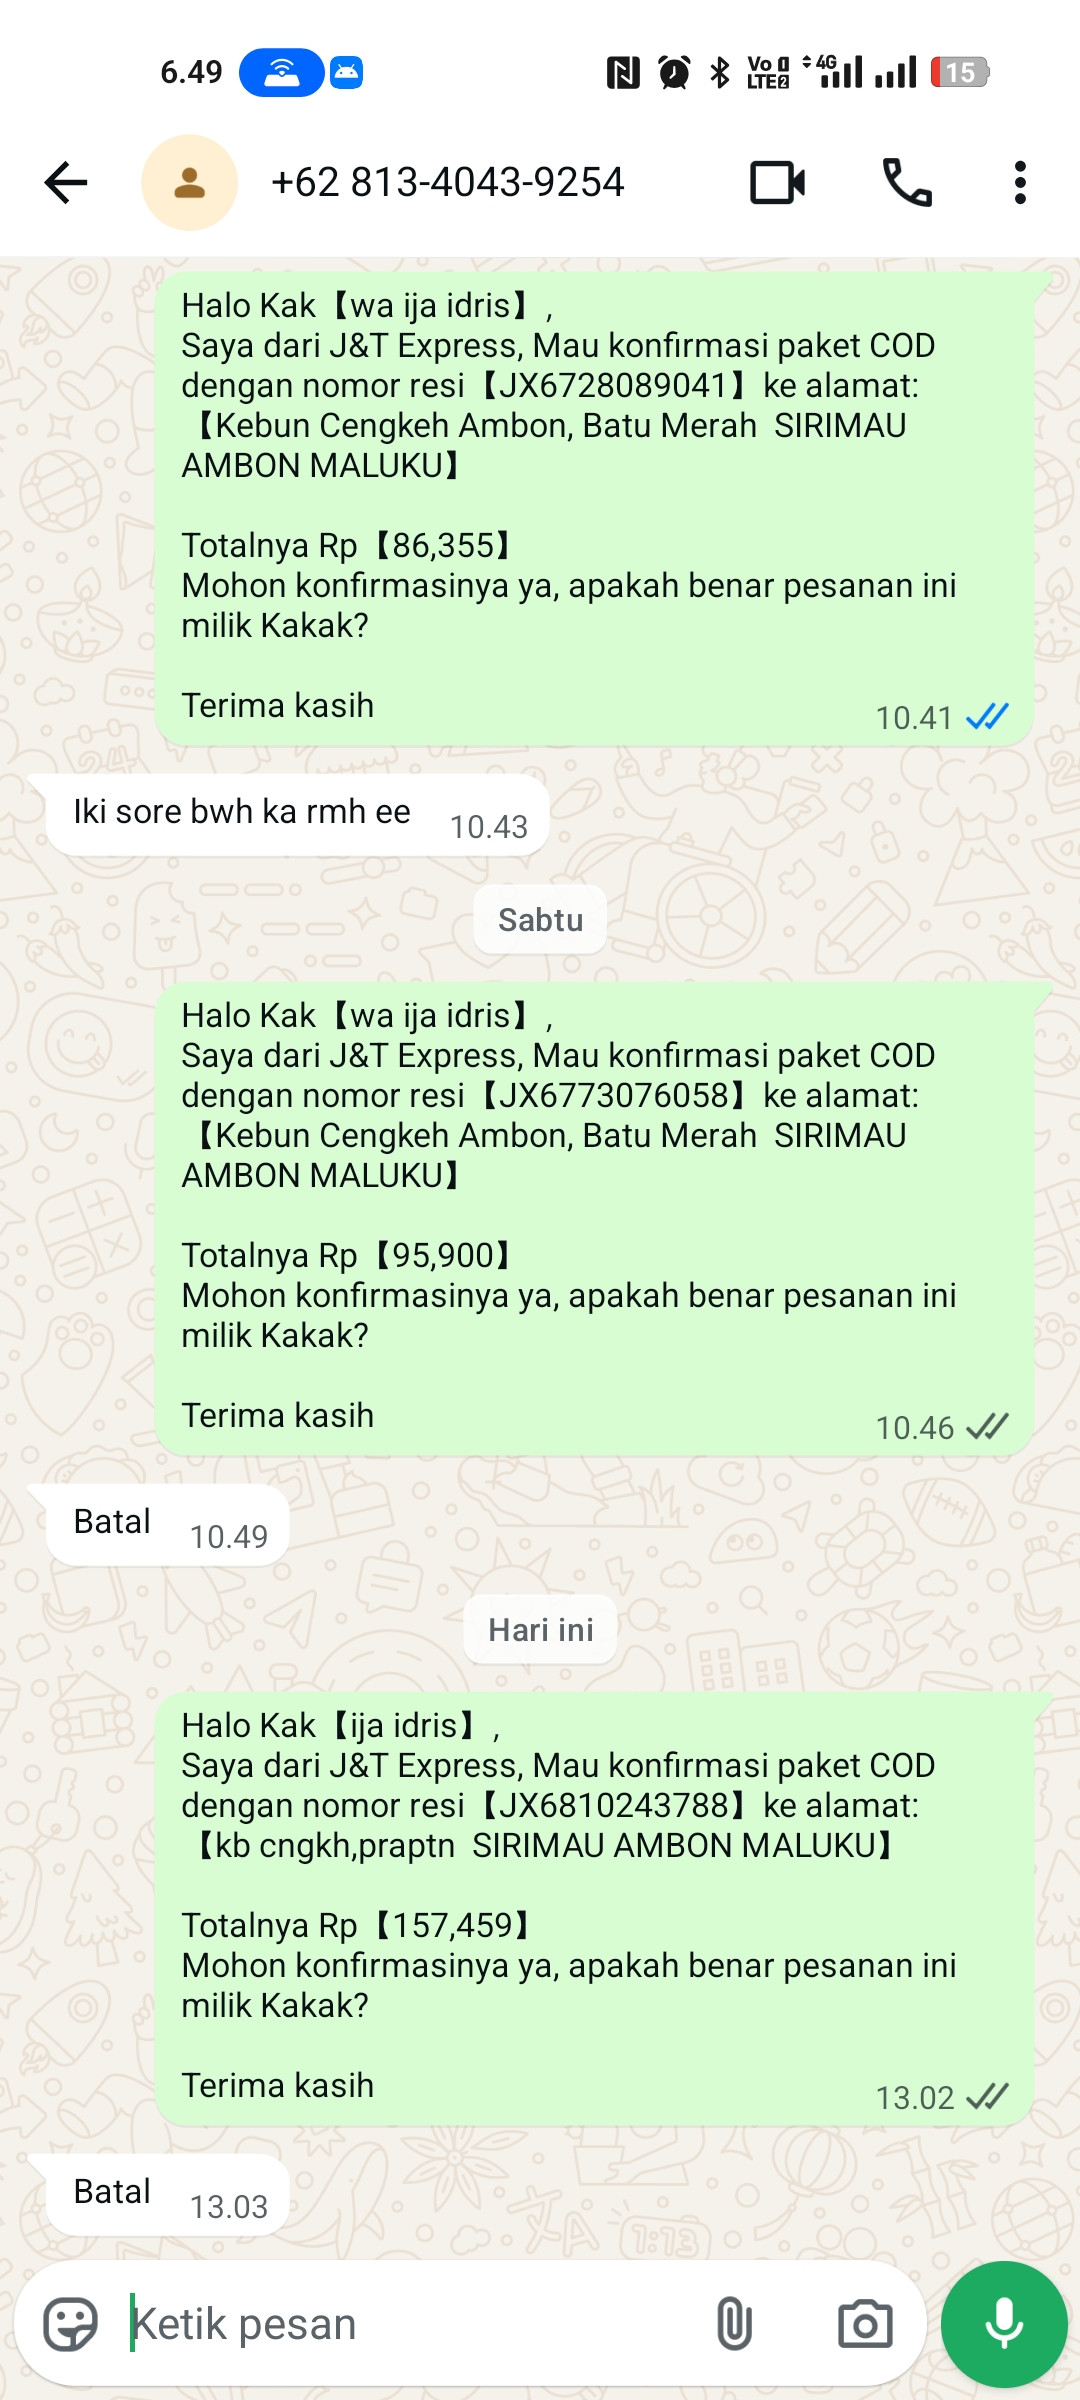The image size is (1080, 2400).
Task: Open the three-dot more options menu
Action: click(1020, 183)
